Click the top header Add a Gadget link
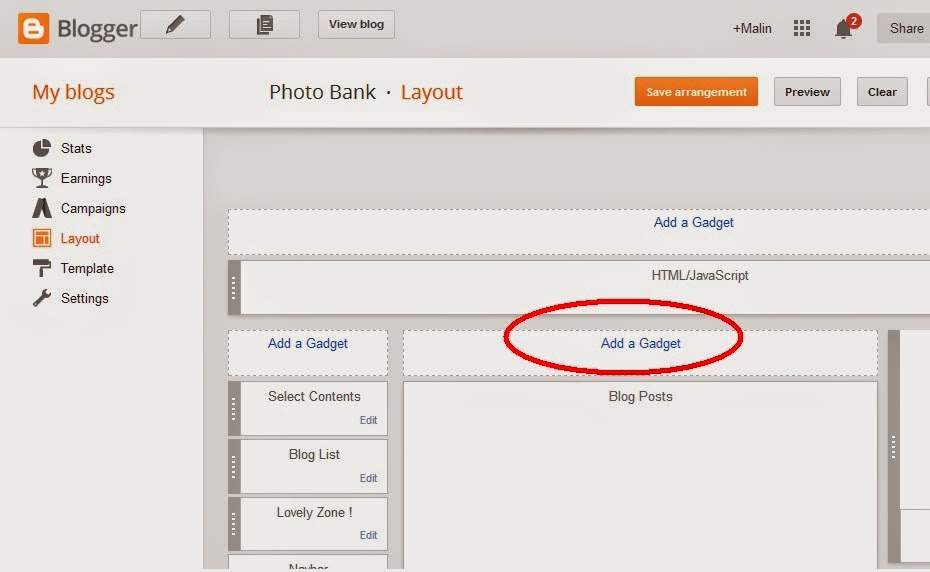930x572 pixels. [693, 223]
